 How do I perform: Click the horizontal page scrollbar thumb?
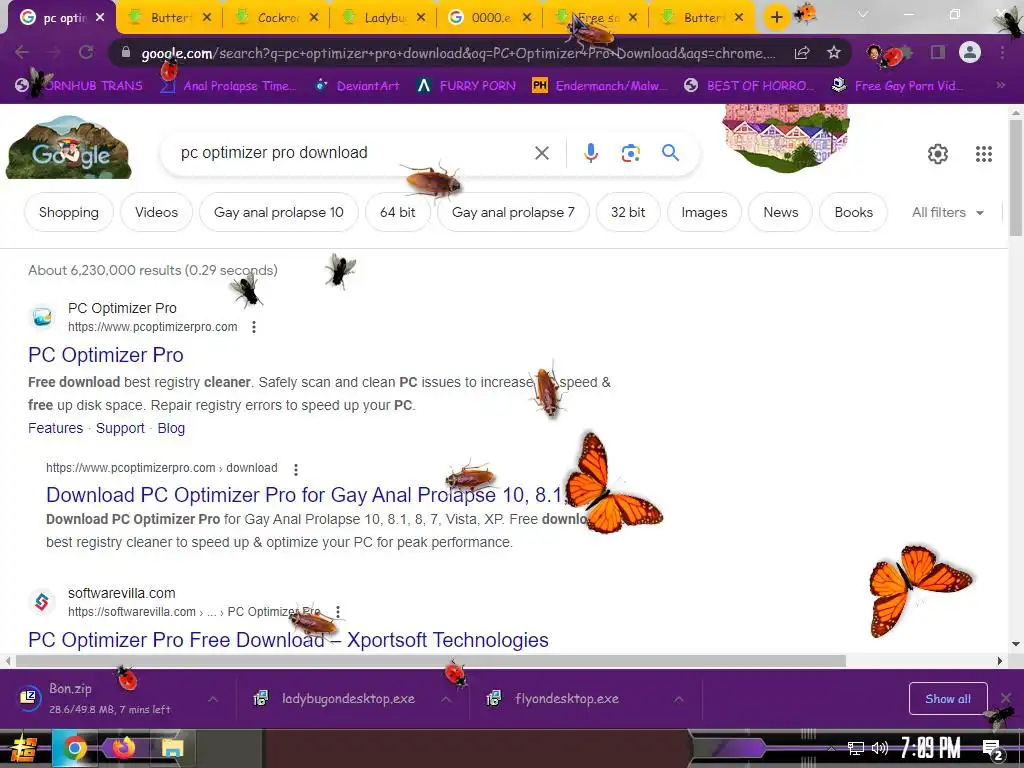[x=431, y=661]
